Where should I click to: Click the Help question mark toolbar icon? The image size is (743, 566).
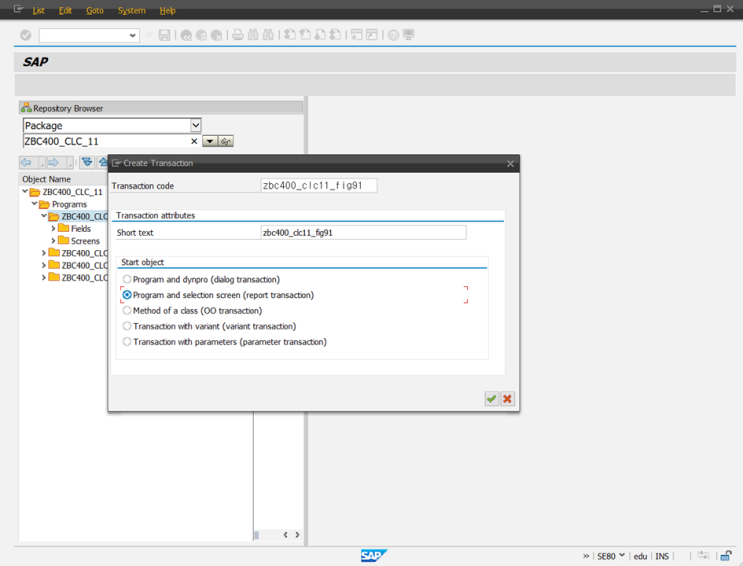coord(393,35)
